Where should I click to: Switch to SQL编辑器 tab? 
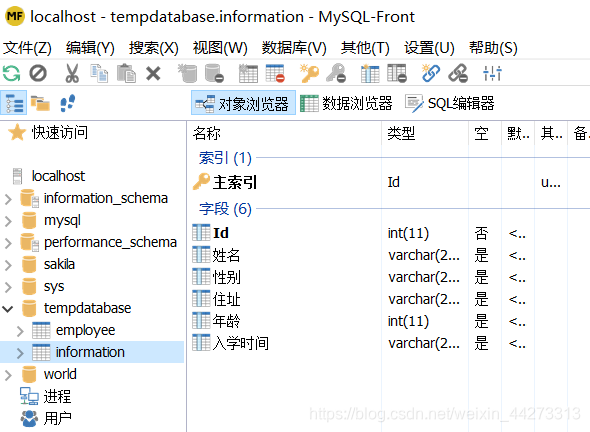(450, 103)
